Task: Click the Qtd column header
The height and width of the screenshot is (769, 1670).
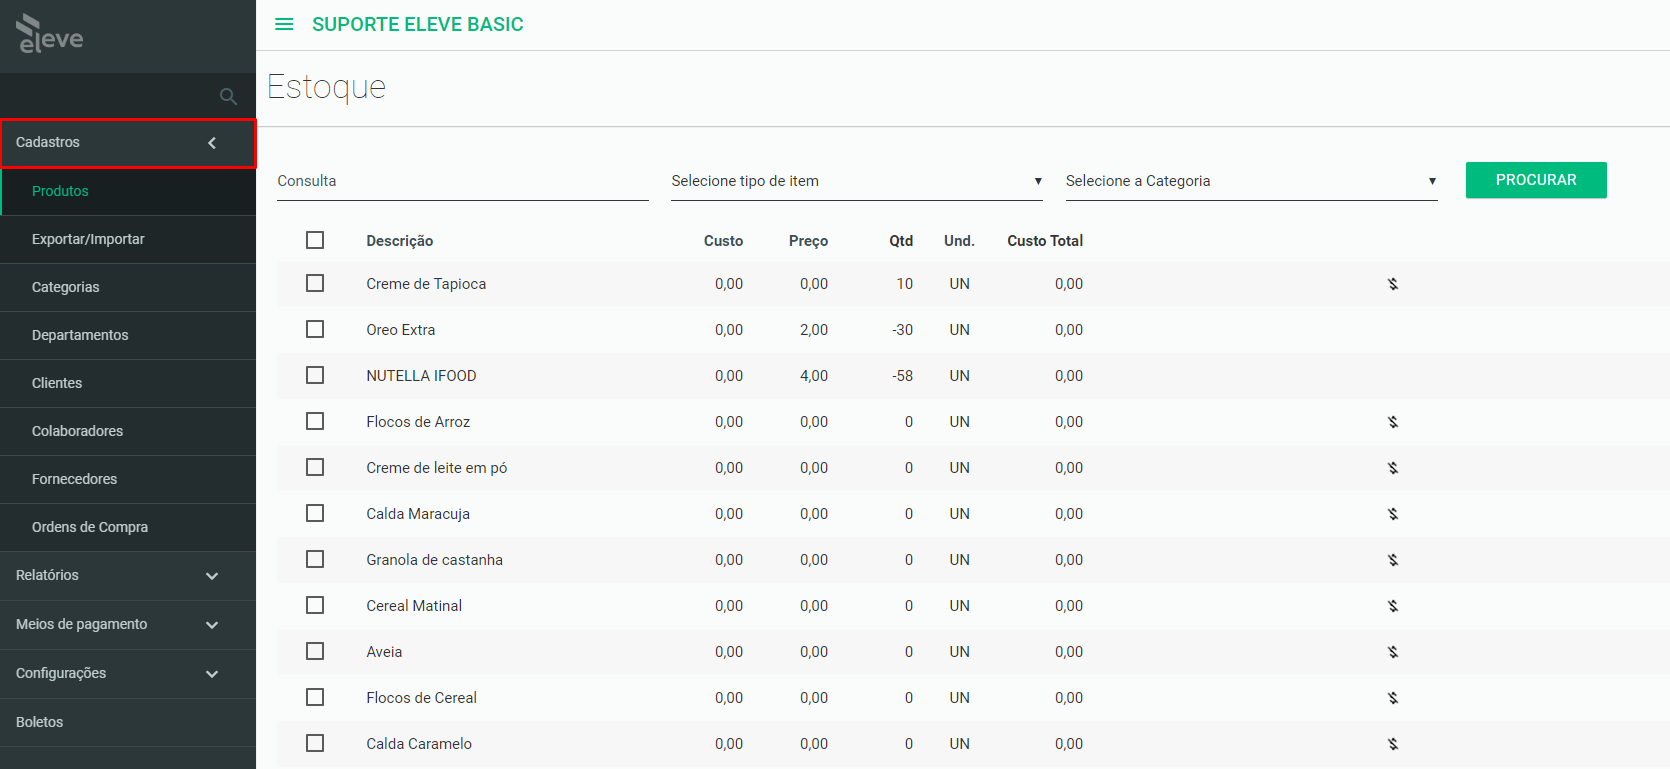Action: point(901,241)
